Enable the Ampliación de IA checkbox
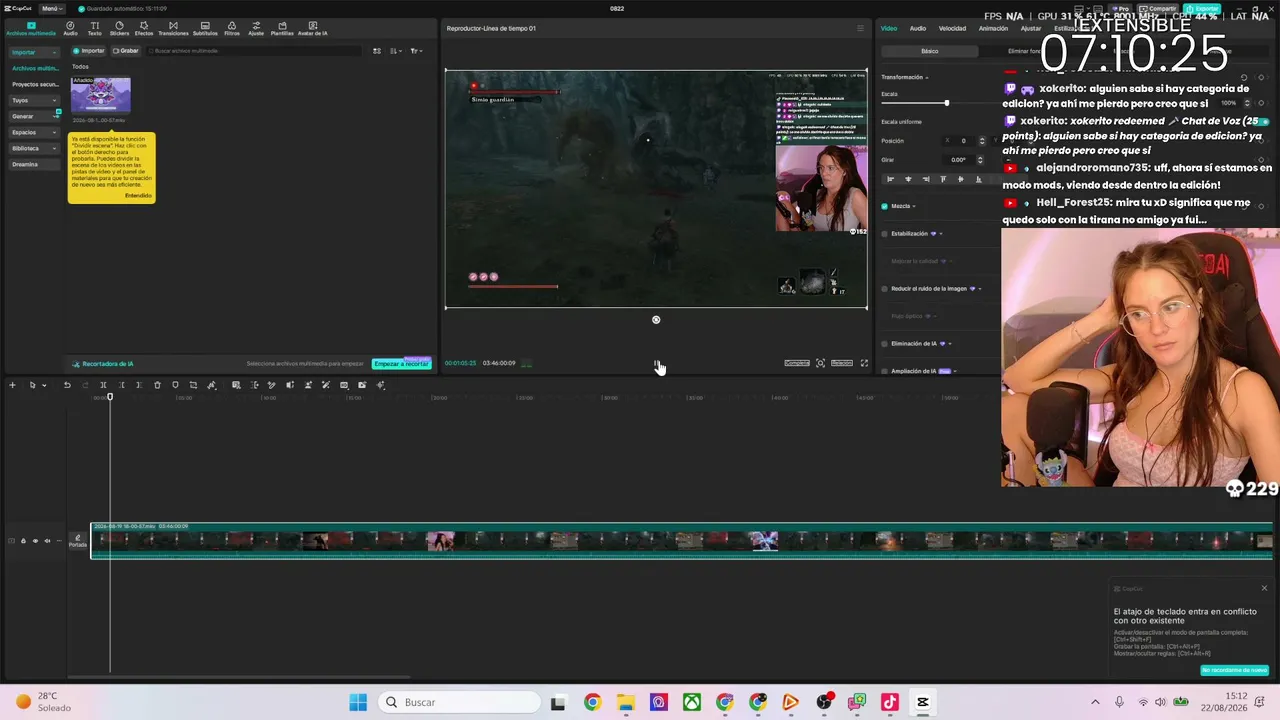Viewport: 1280px width, 720px height. point(884,371)
